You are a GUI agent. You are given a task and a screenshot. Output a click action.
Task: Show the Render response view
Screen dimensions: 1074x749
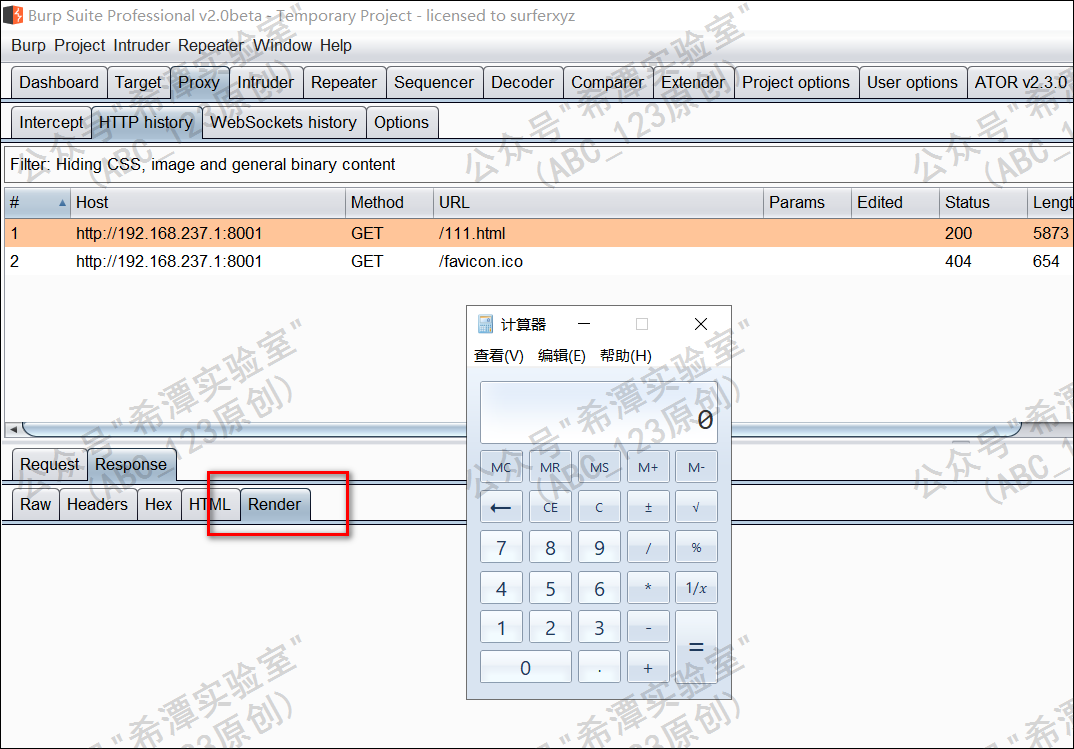coord(275,505)
